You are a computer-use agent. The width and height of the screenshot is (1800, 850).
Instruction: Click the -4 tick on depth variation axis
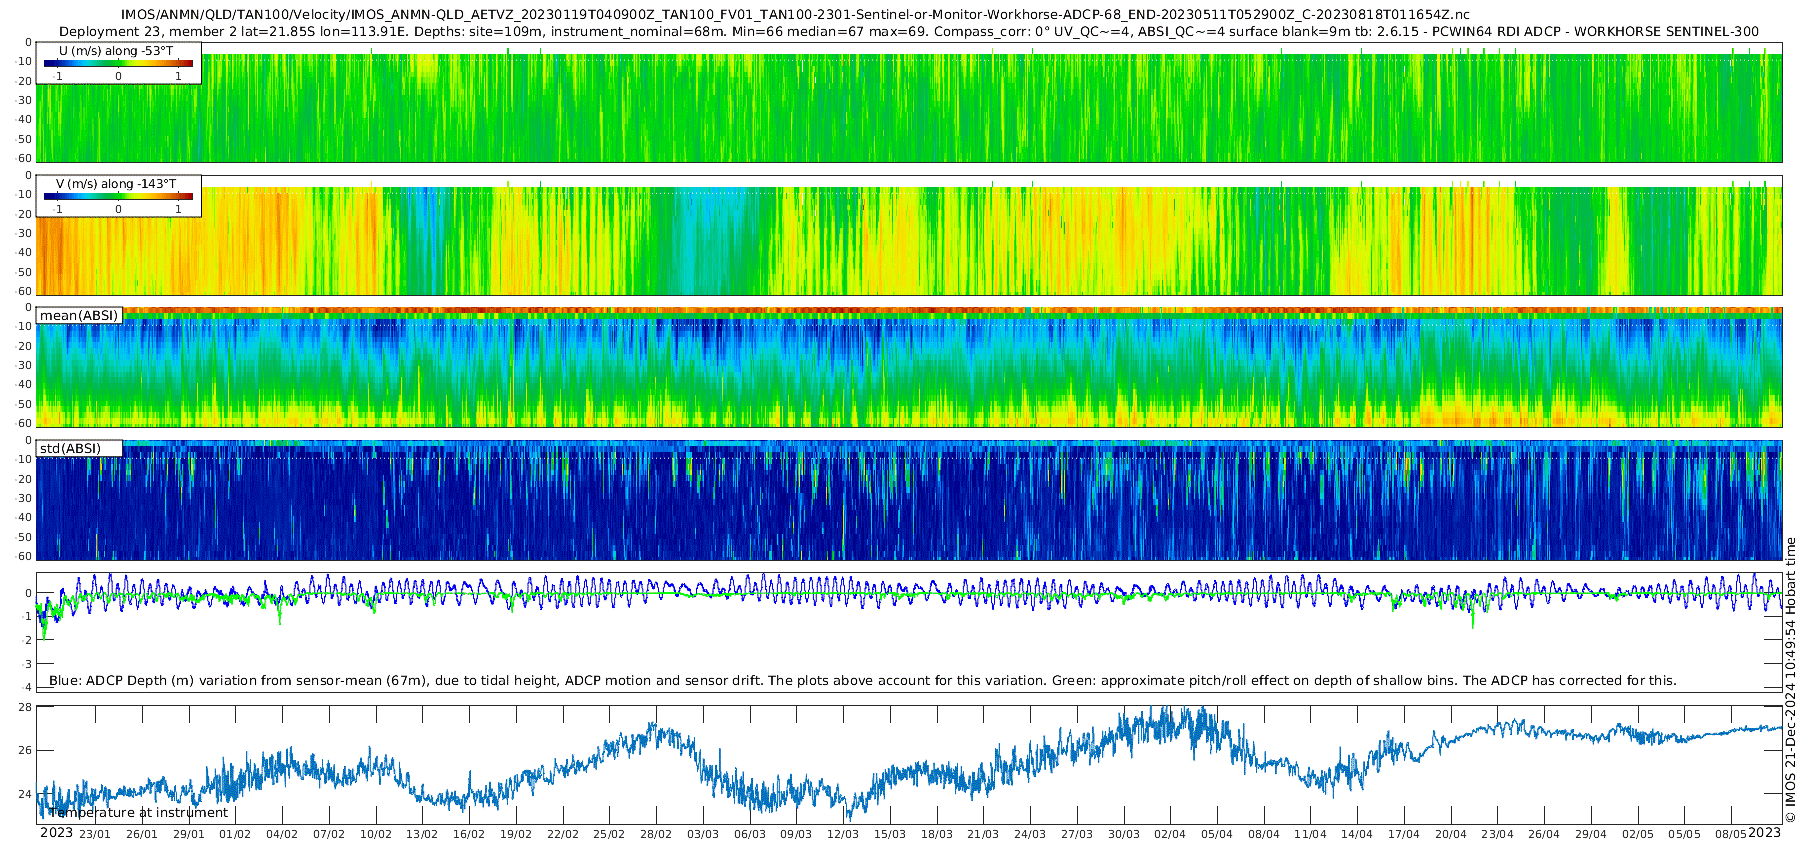pos(26,687)
